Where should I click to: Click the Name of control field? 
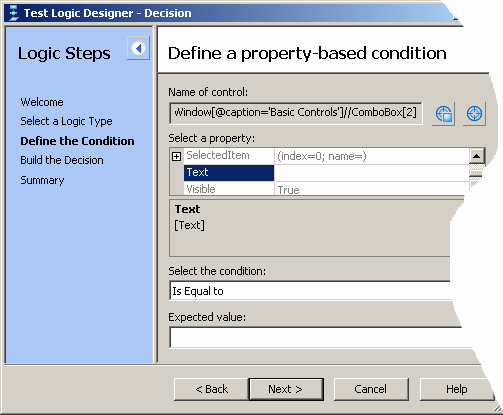point(296,113)
